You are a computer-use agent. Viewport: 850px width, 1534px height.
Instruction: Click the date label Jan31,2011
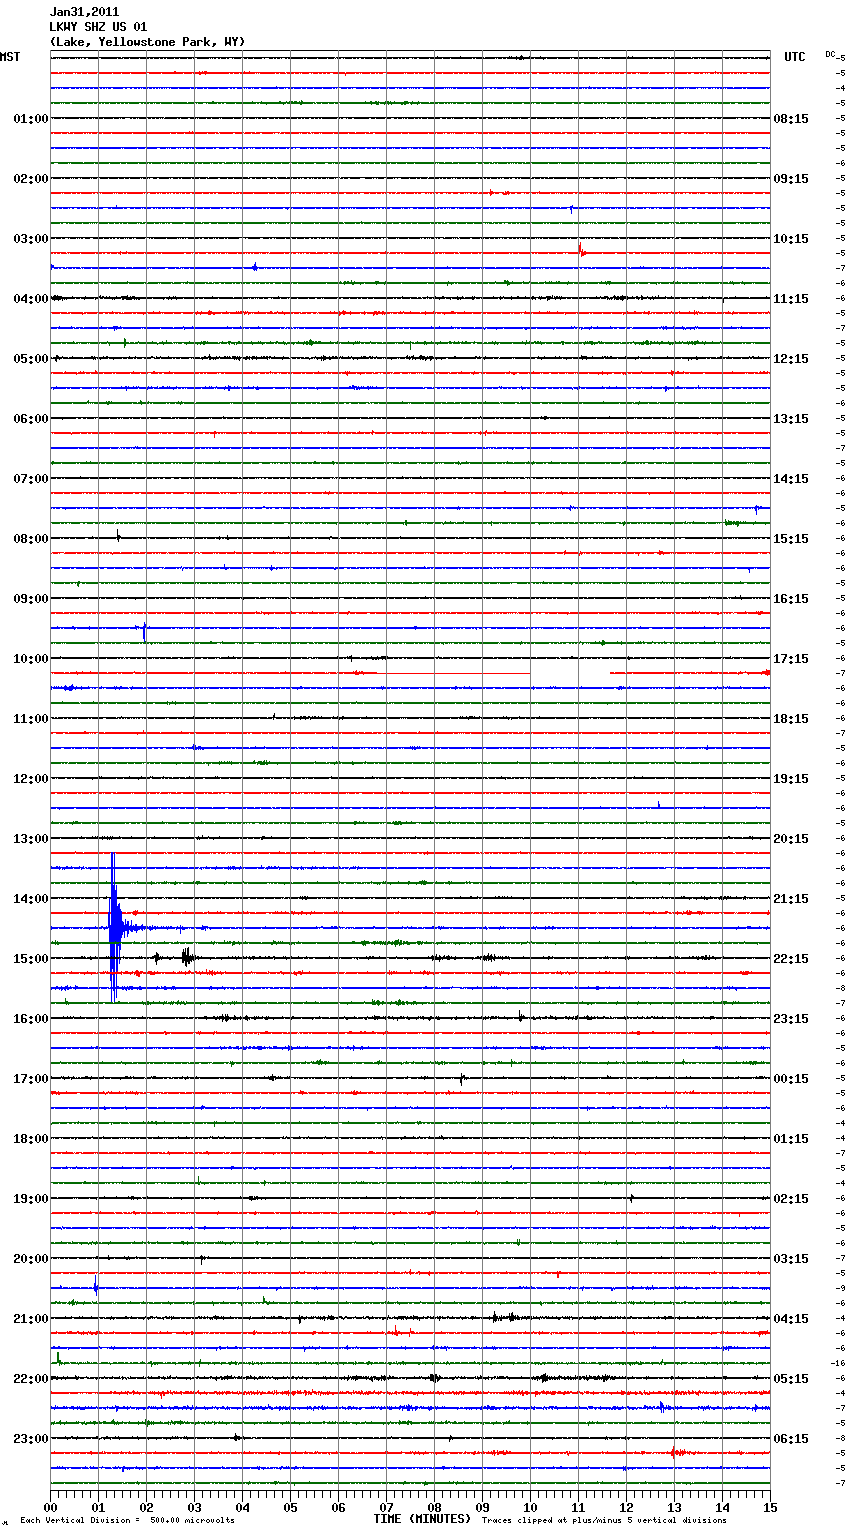pyautogui.click(x=84, y=12)
